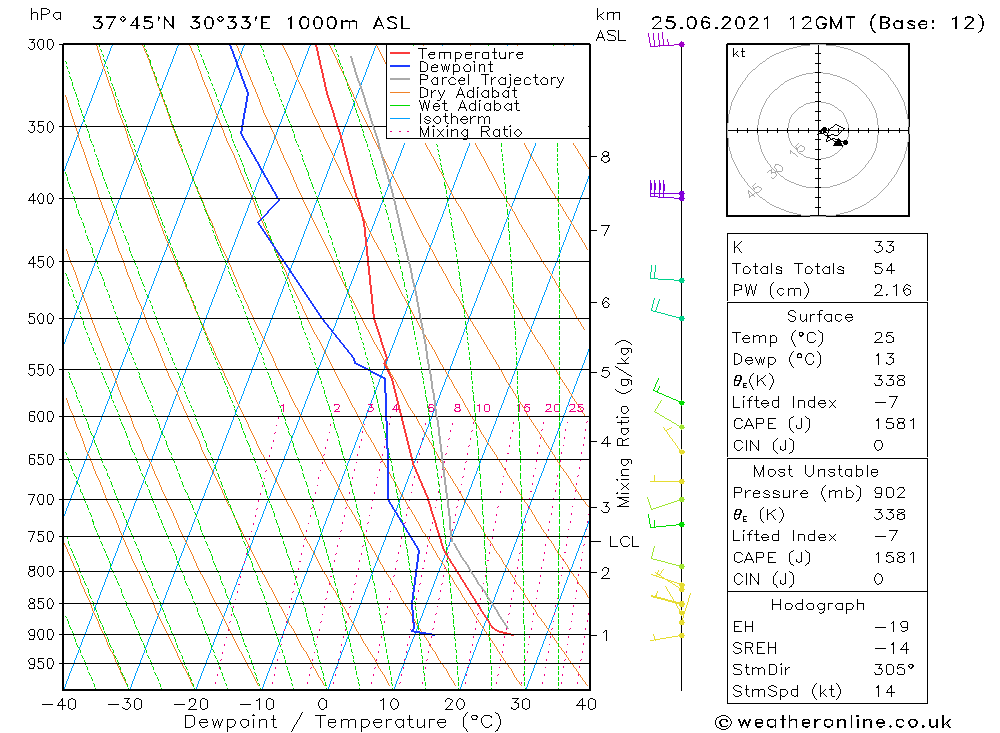
Task: Click the Parcel Trajectory legend label
Action: click(491, 80)
